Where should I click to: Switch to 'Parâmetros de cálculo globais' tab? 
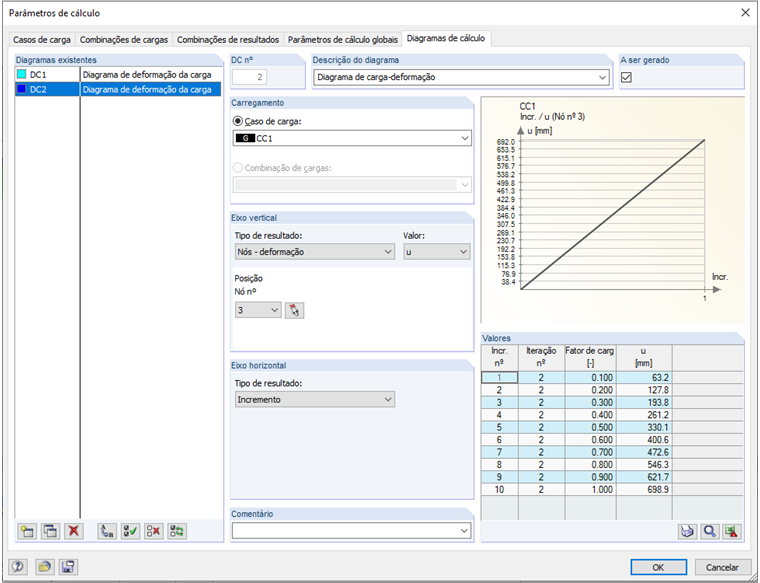tap(343, 40)
